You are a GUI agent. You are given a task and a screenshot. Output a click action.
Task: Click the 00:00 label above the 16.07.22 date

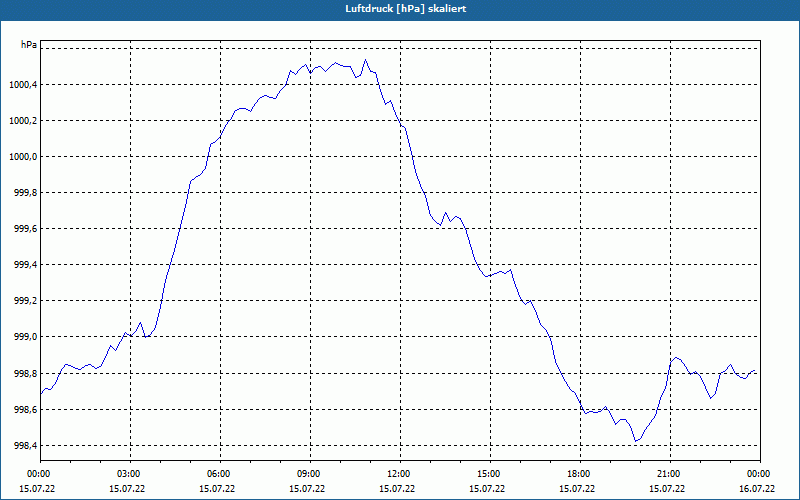click(x=760, y=474)
